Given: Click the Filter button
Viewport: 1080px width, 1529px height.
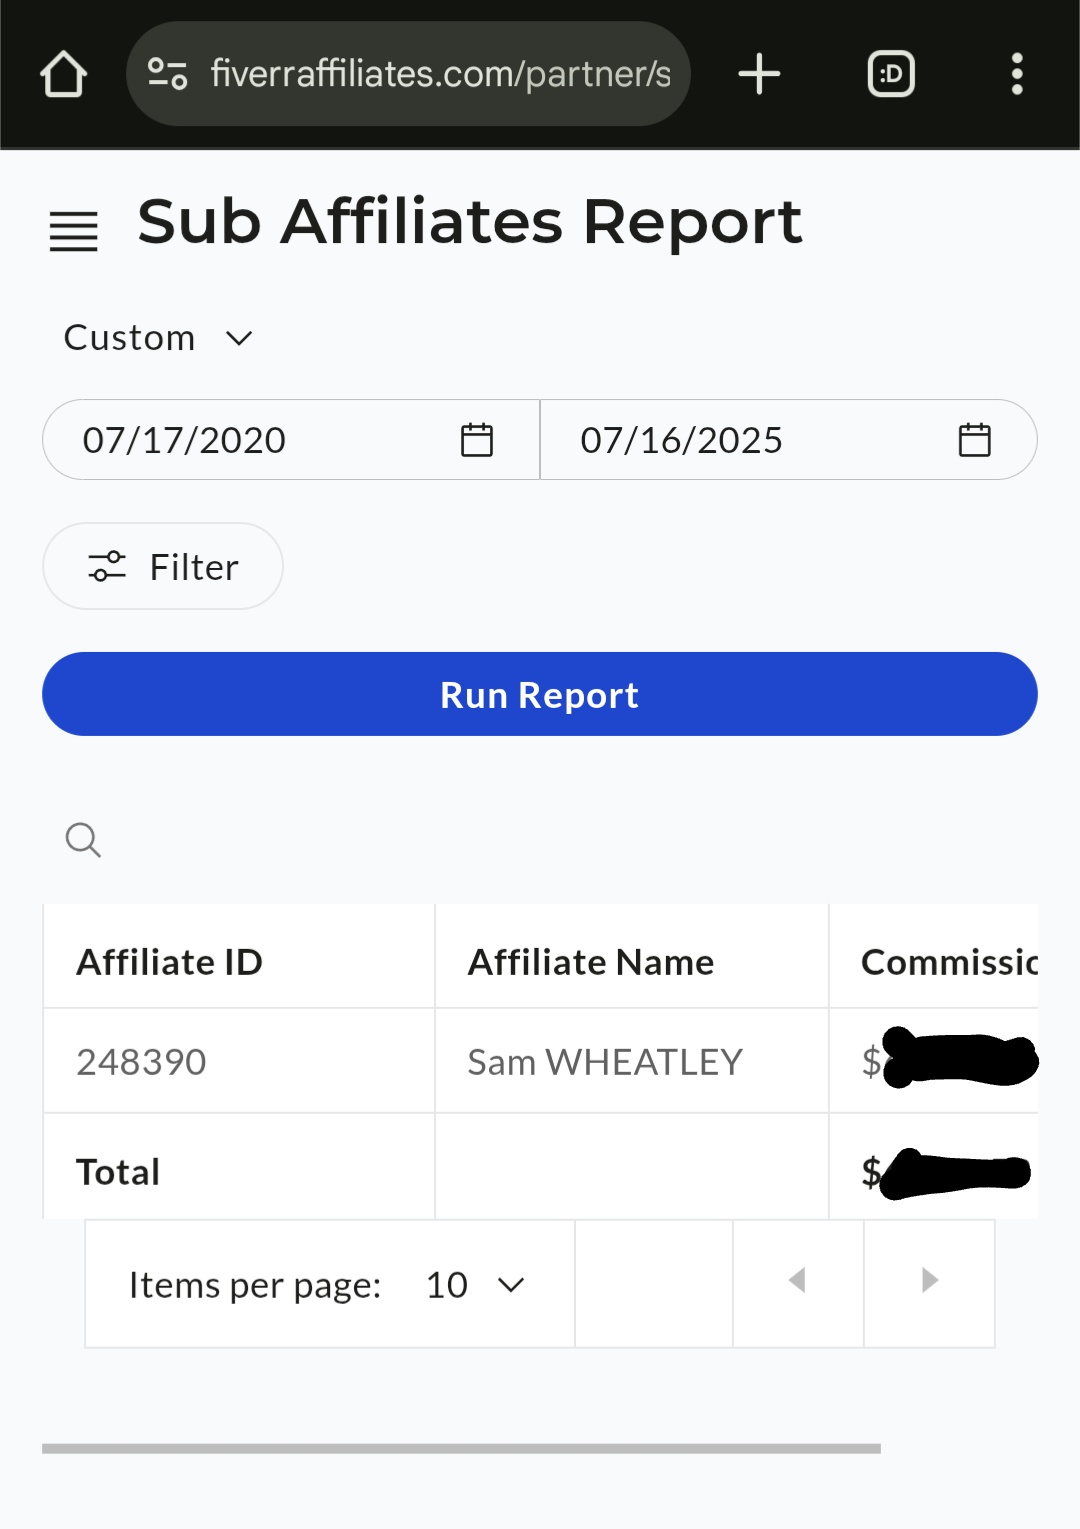Looking at the screenshot, I should pos(163,566).
